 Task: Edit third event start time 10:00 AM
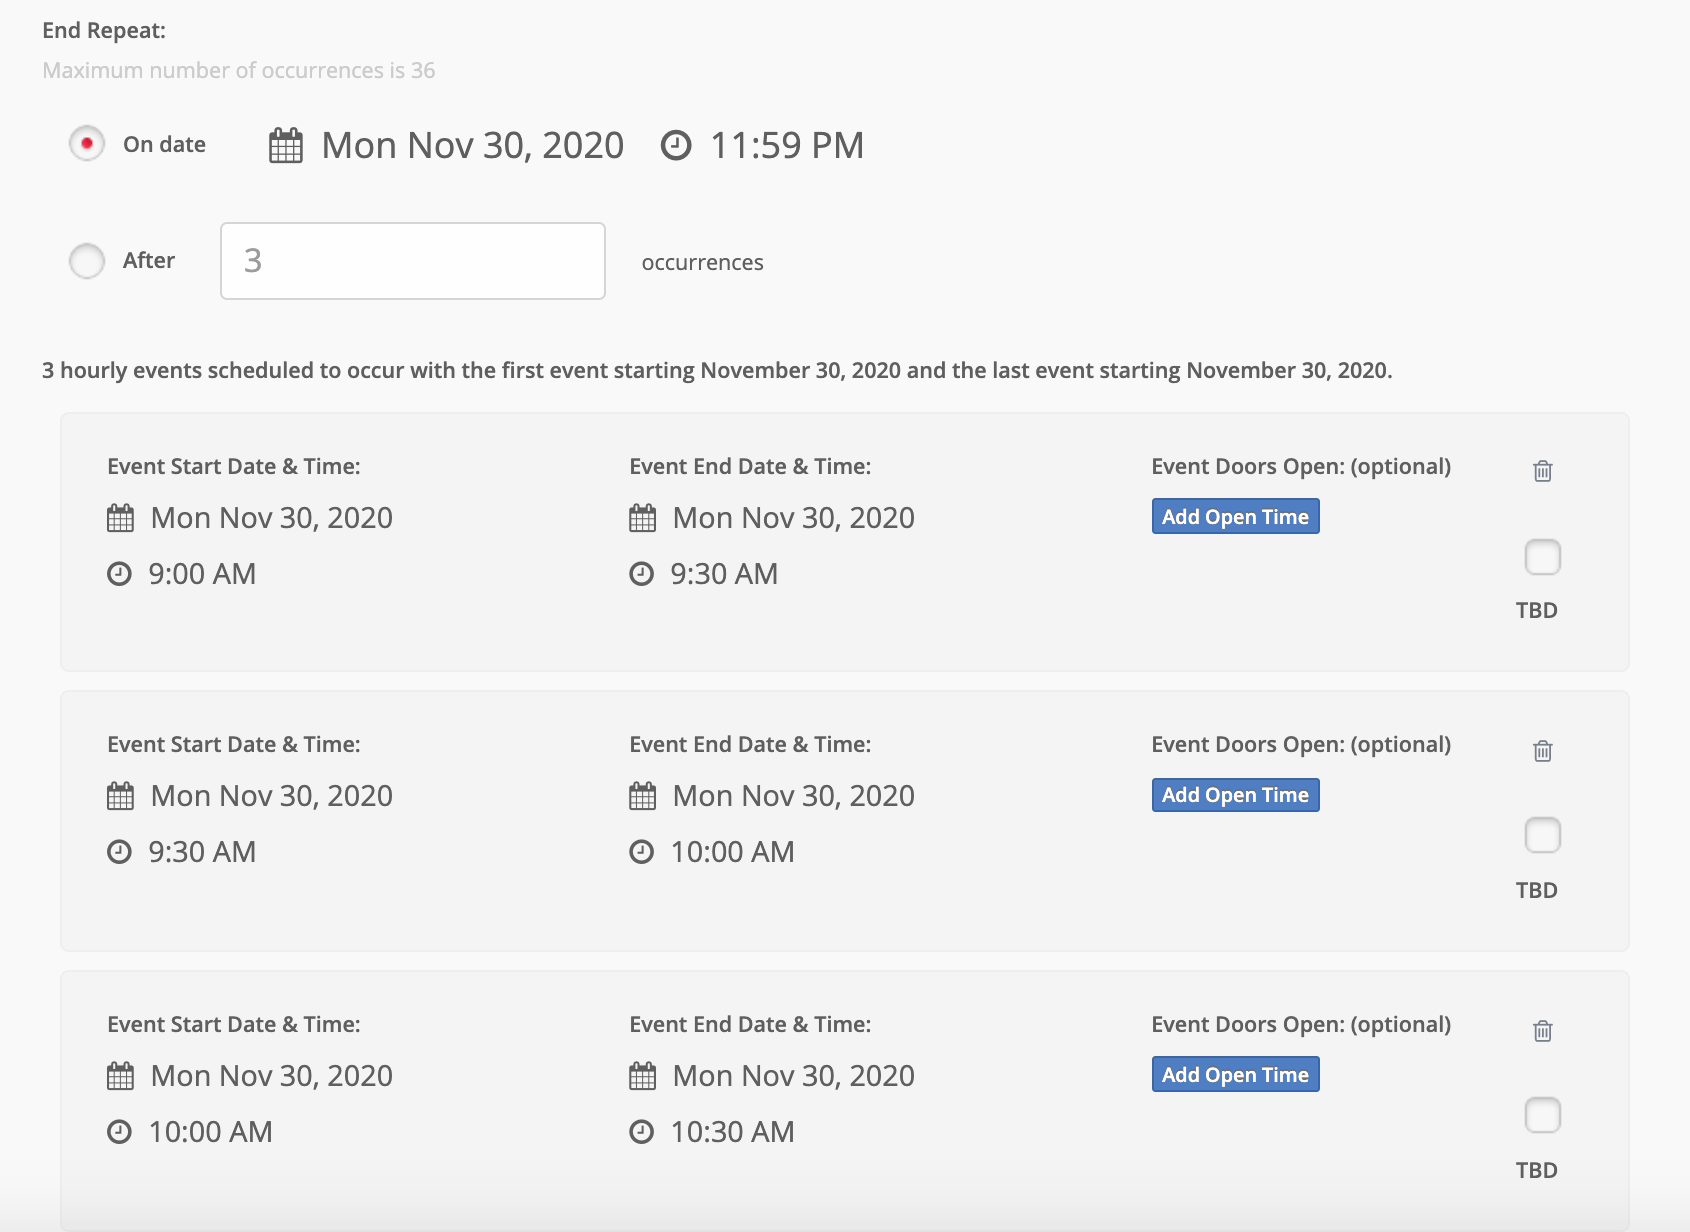pyautogui.click(x=211, y=1132)
